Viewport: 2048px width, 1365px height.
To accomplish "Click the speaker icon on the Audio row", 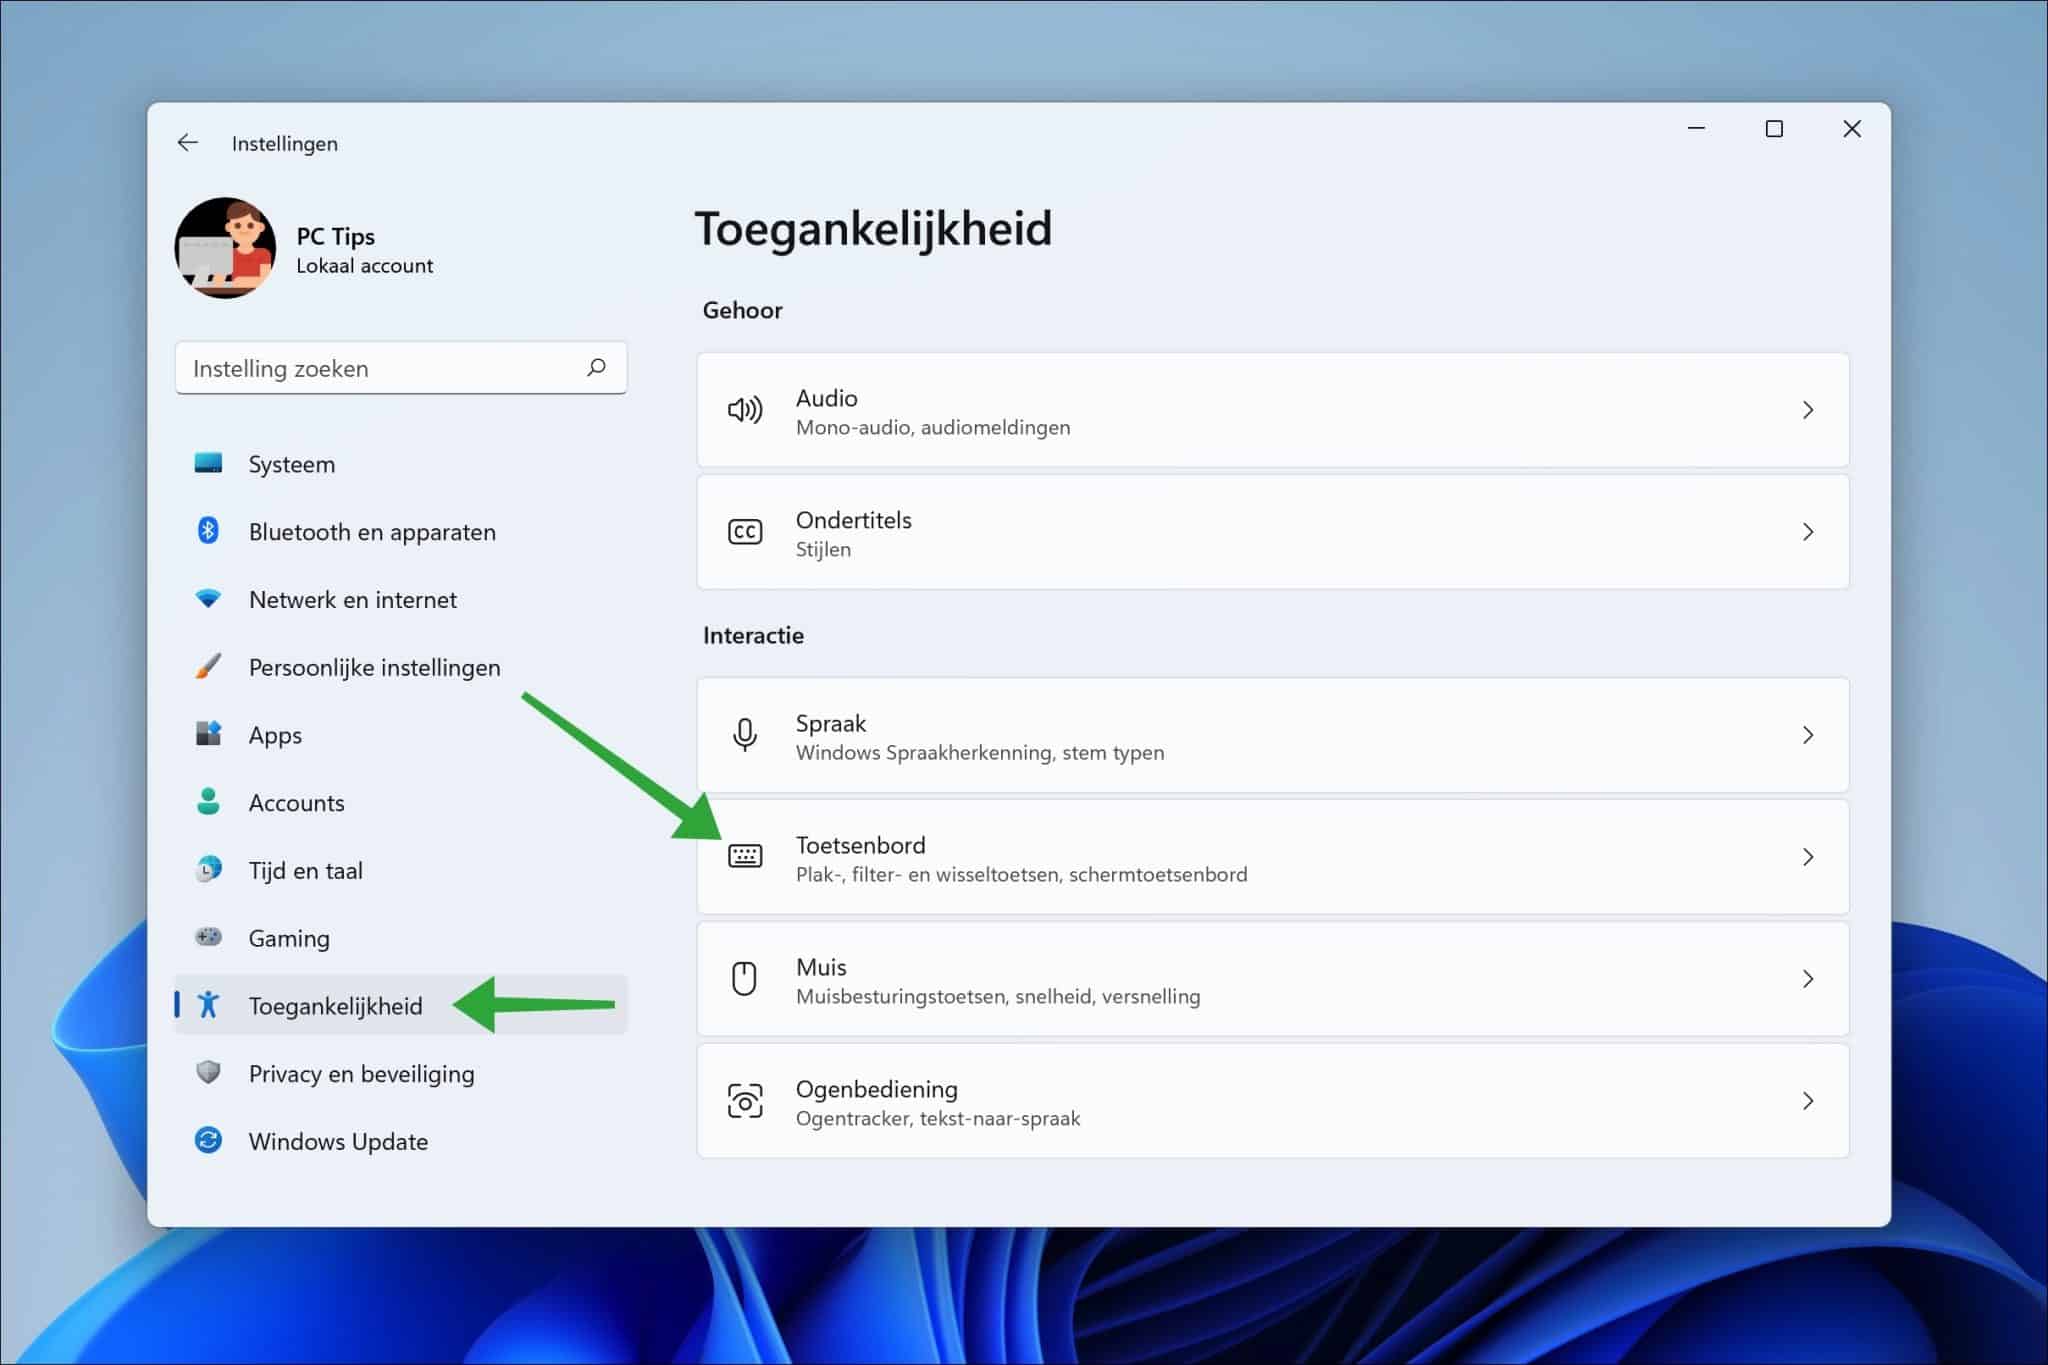I will pyautogui.click(x=746, y=410).
